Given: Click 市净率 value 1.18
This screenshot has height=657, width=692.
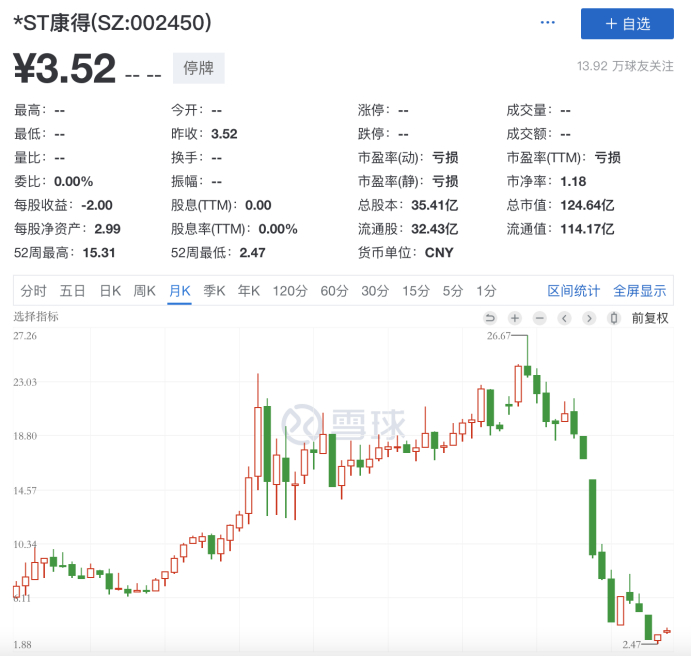Looking at the screenshot, I should click(x=573, y=181).
